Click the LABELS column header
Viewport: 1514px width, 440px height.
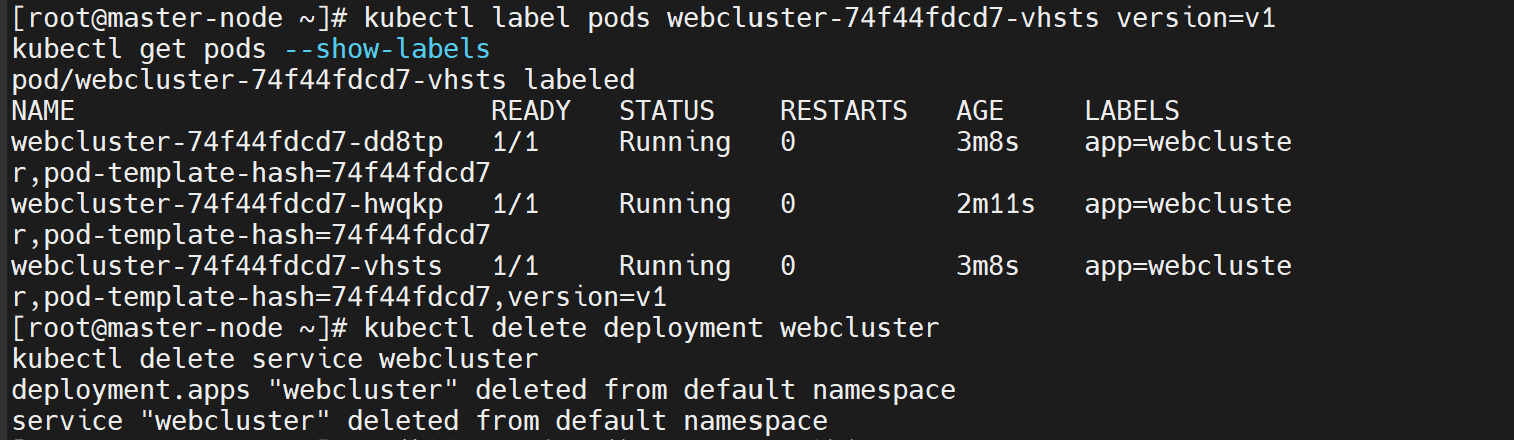coord(1132,111)
